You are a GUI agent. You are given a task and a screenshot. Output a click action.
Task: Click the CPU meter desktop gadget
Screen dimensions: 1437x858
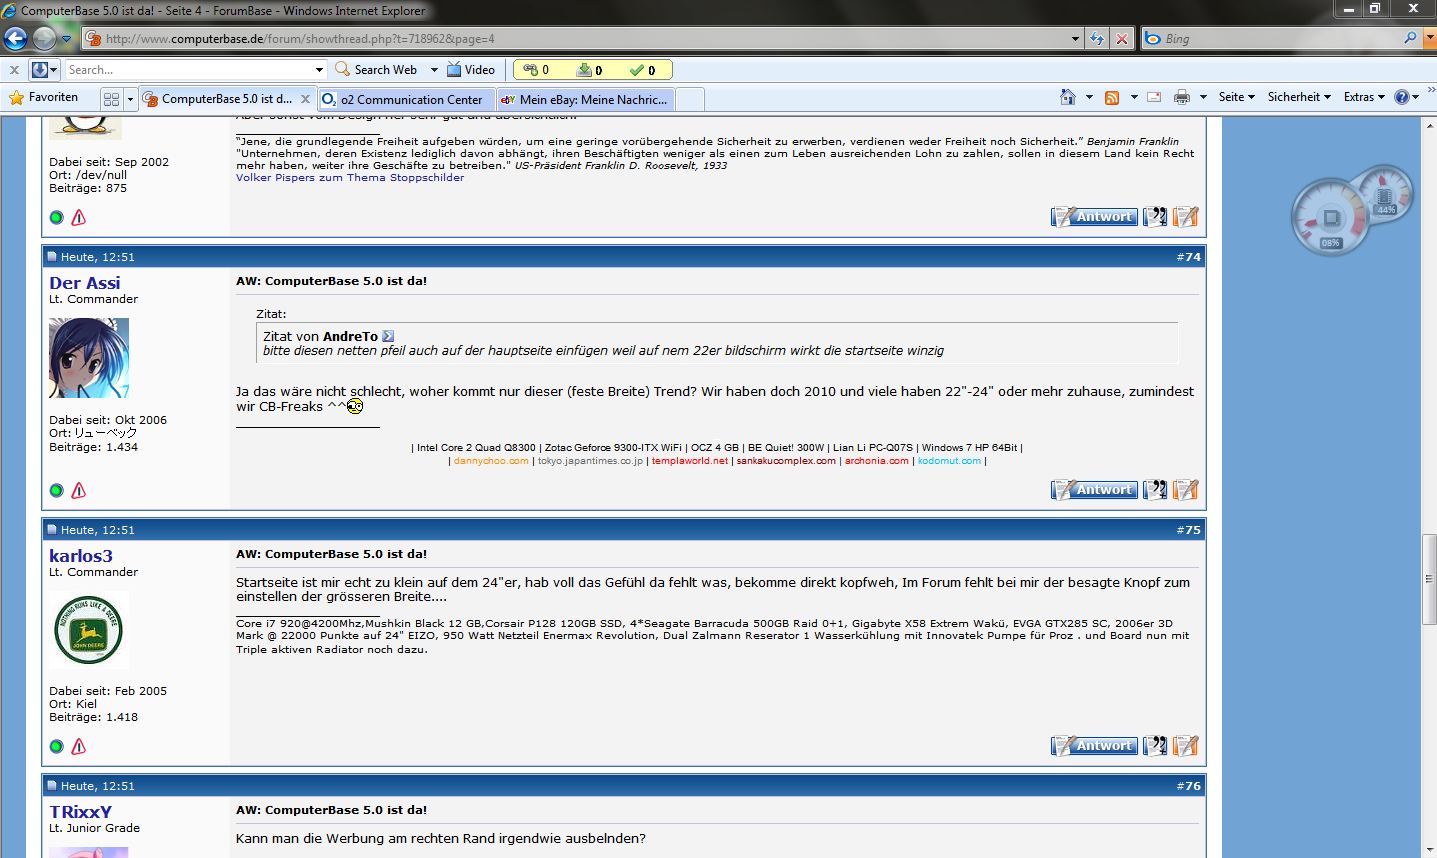[x=1329, y=216]
